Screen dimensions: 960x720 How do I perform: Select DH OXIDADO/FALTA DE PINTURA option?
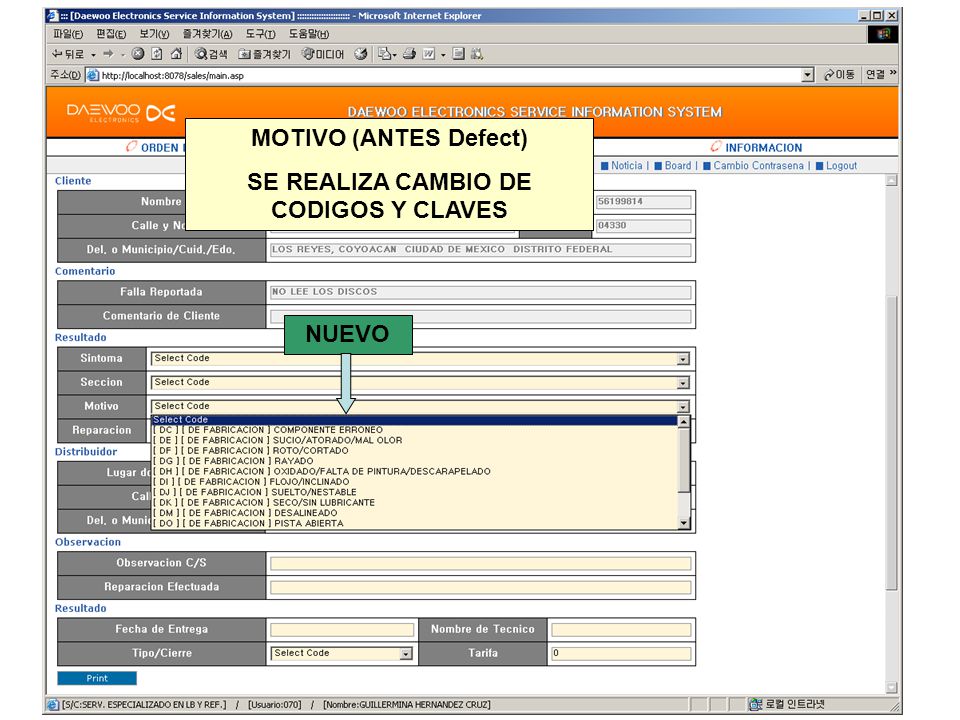pos(414,471)
